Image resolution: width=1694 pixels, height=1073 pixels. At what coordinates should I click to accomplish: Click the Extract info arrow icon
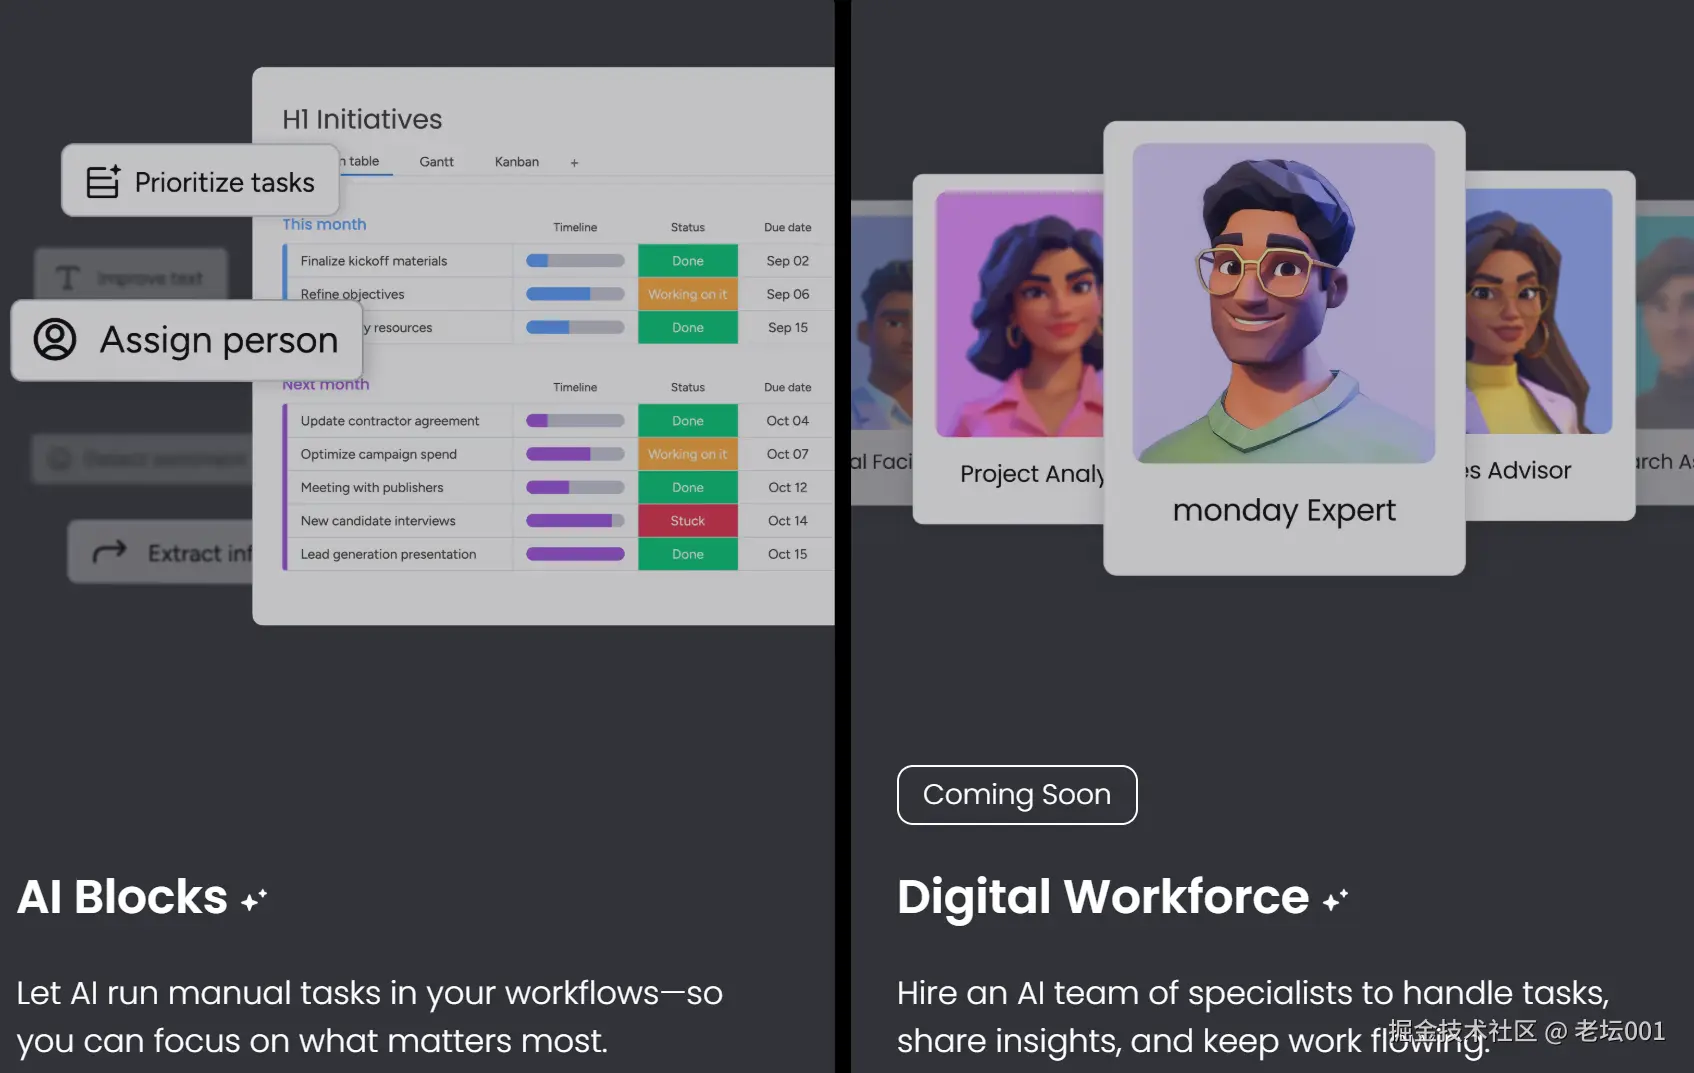pyautogui.click(x=109, y=552)
